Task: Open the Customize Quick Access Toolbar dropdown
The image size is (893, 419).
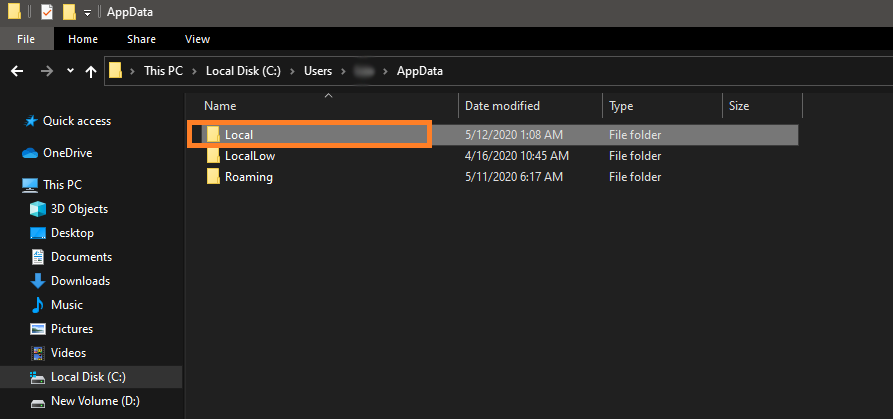Action: pyautogui.click(x=87, y=12)
